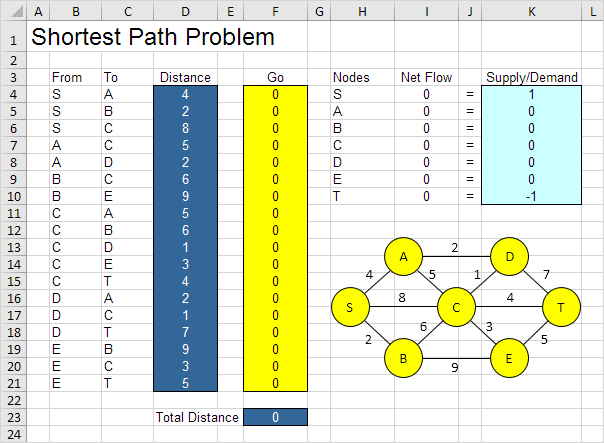Select node C circle in the diagram
The width and height of the screenshot is (604, 443).
456,307
